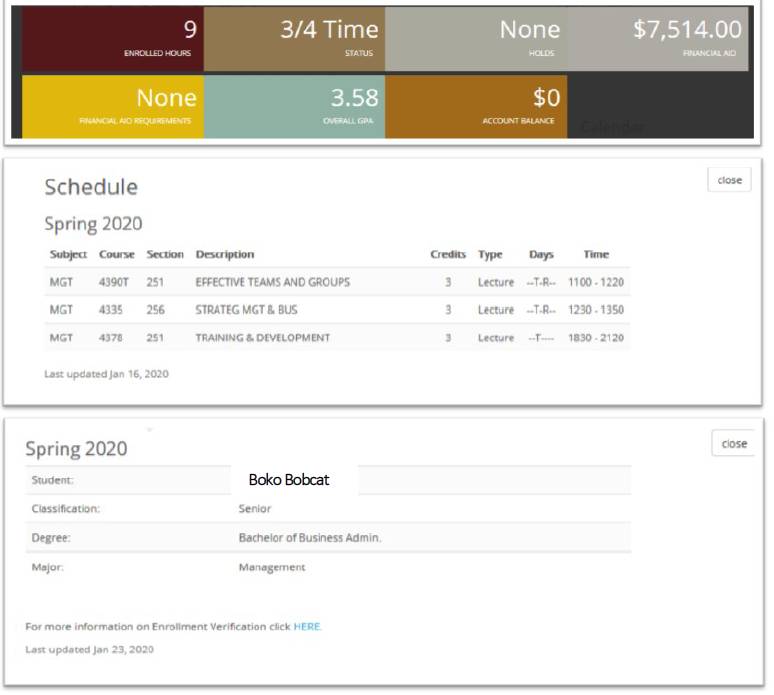Screen dimensions: 774x695
Task: Click the Days column header
Action: [x=541, y=254]
